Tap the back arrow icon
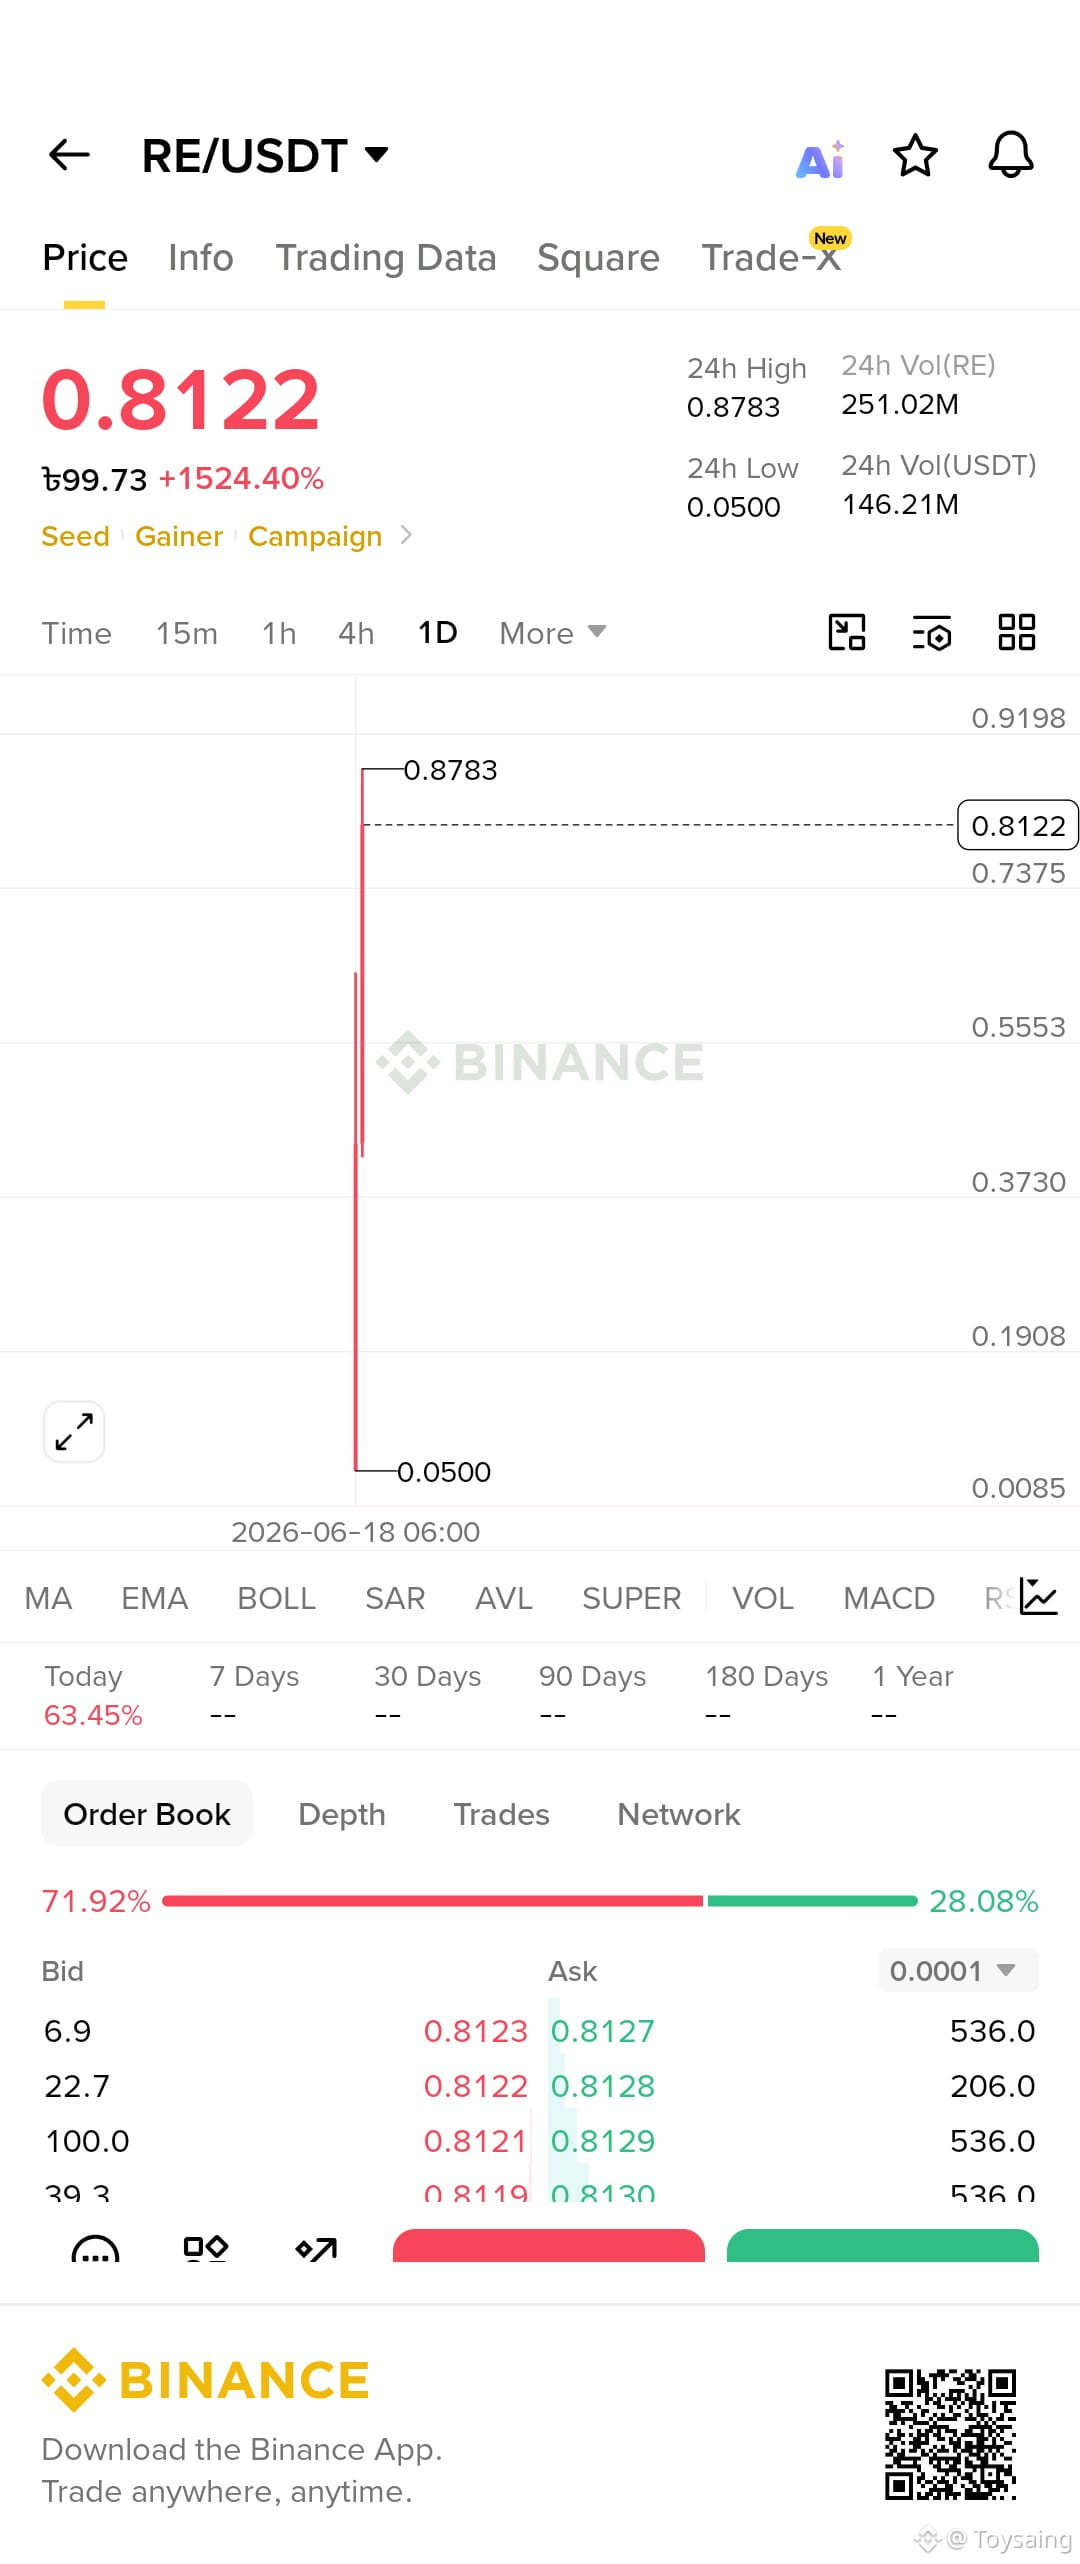 pos(69,155)
